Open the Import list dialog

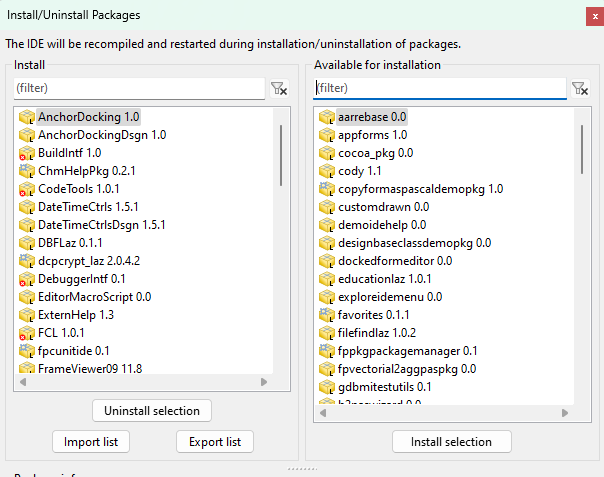[91, 442]
